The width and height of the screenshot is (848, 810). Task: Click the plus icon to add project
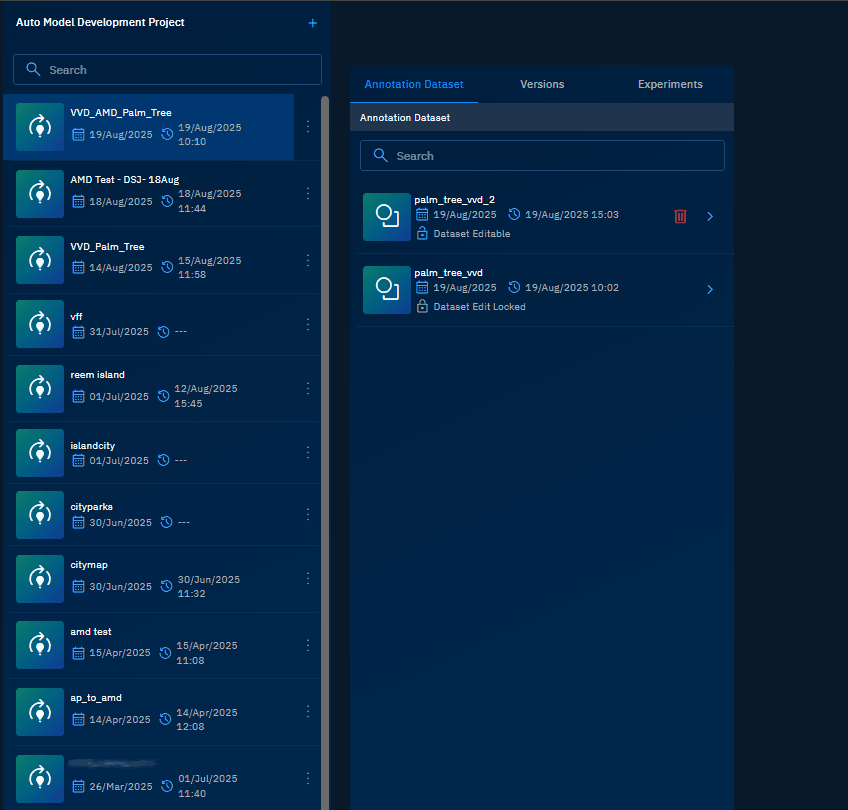click(312, 22)
